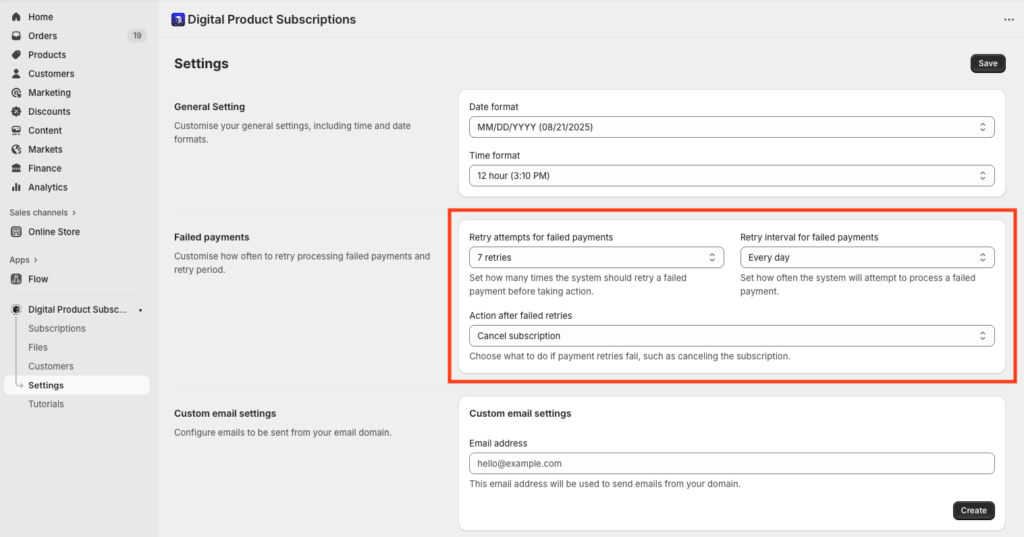The height and width of the screenshot is (537, 1024).
Task: Click the Home icon in sidebar
Action: click(x=16, y=17)
